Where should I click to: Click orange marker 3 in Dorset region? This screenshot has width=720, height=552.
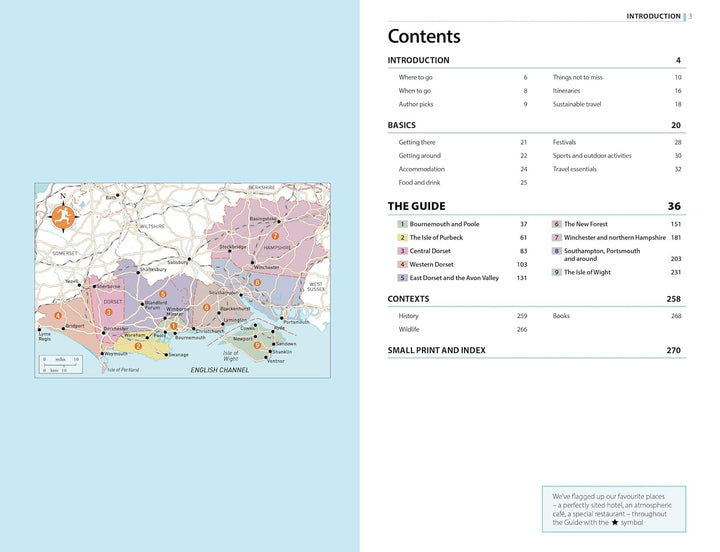tap(109, 312)
